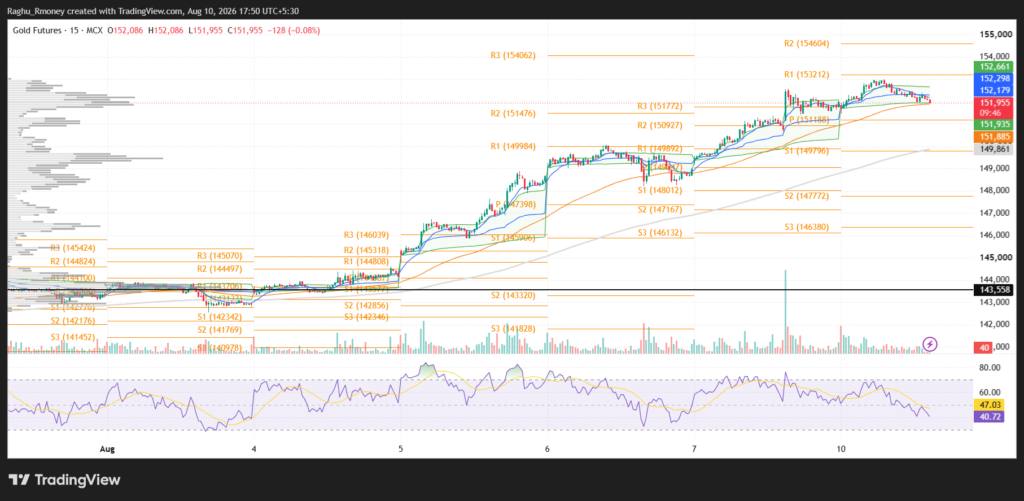Click the 7 date label on time axis

(694, 449)
